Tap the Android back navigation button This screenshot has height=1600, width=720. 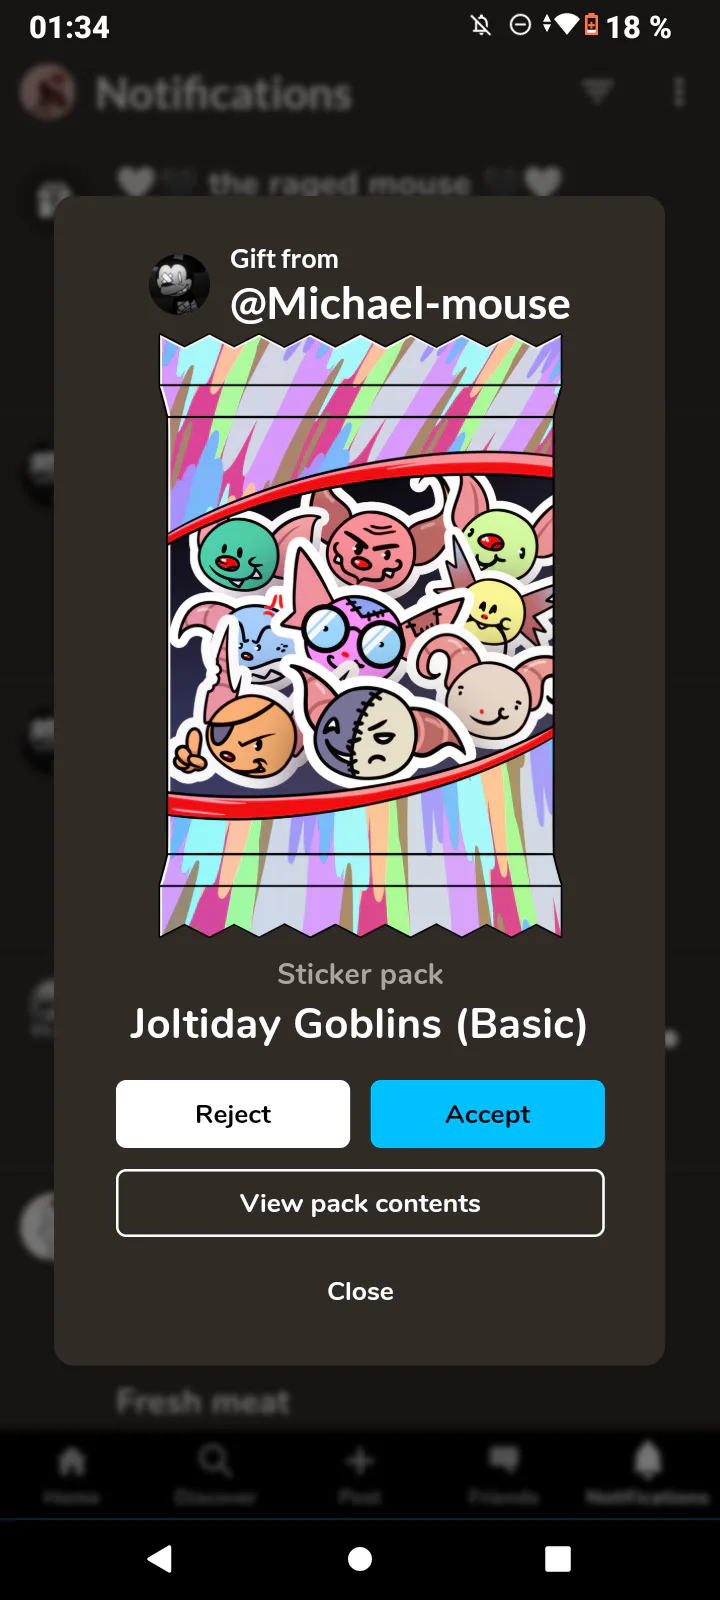[160, 1558]
